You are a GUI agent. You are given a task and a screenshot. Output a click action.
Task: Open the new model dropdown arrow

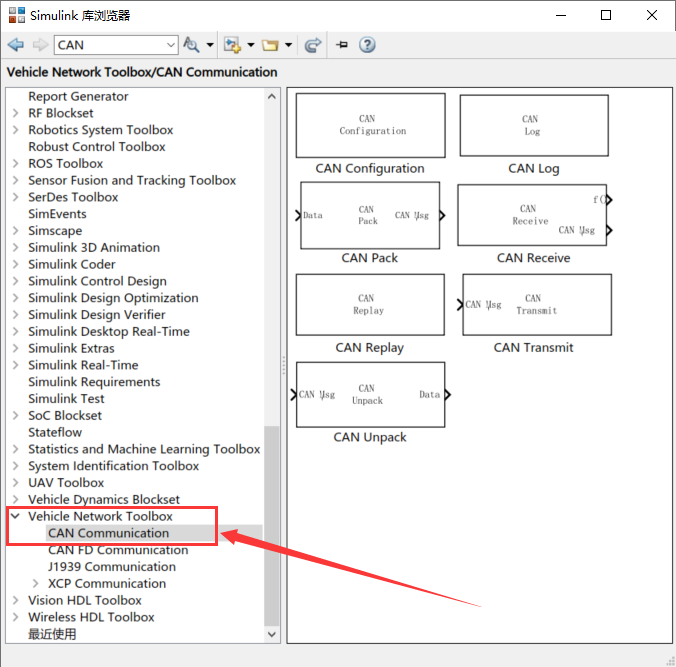(x=250, y=45)
